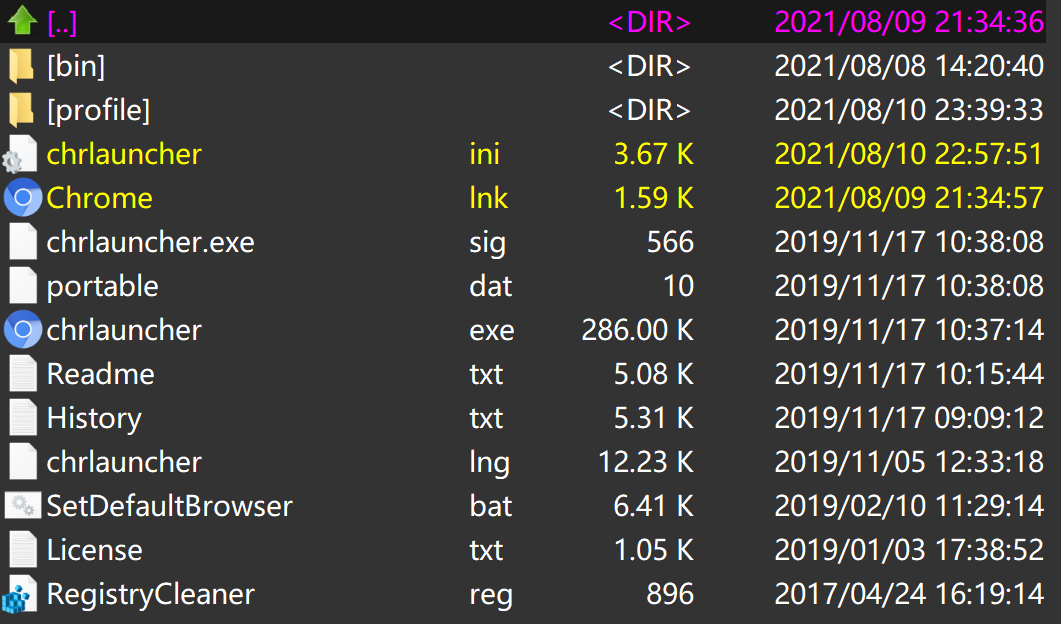
Task: Click the SetDefaultBrowser batch file icon
Action: (22, 506)
